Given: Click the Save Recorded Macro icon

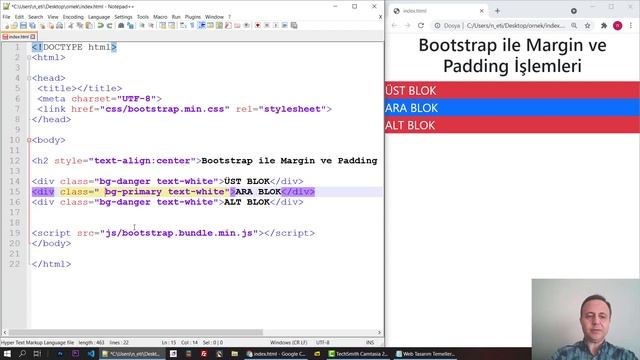Looking at the screenshot, I should coord(294,25).
